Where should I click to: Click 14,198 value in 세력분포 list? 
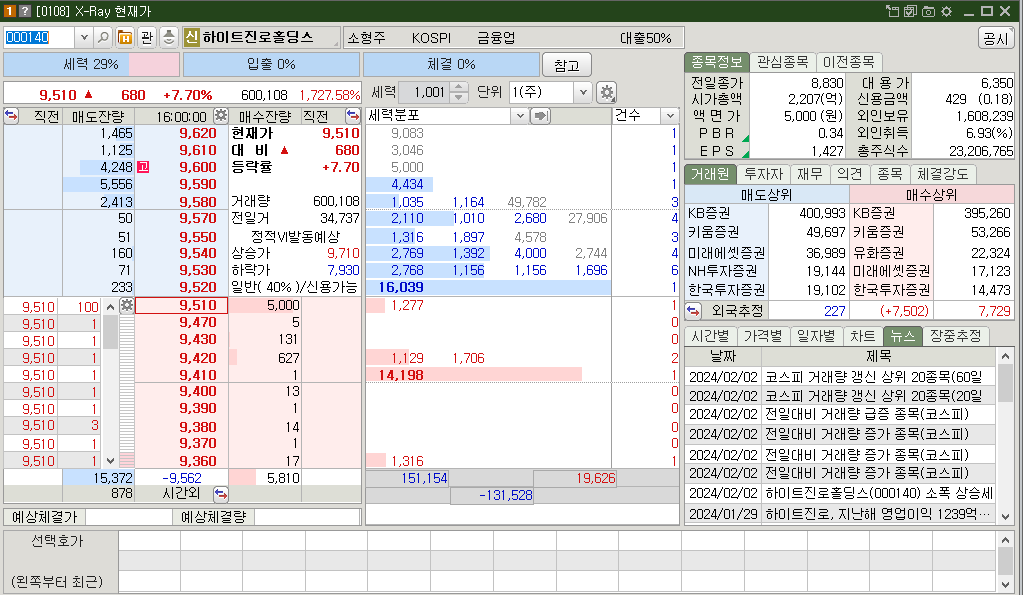(x=401, y=375)
